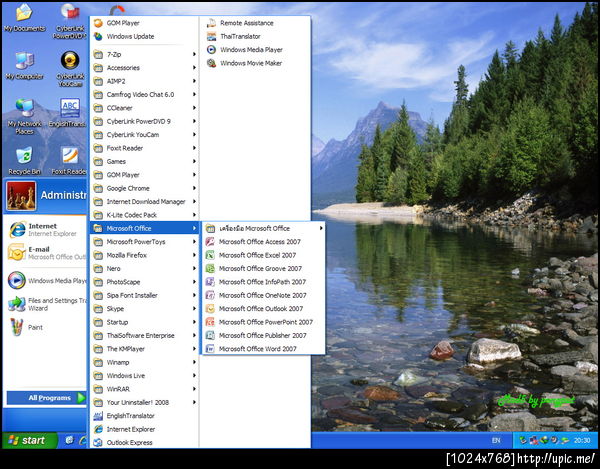Select the Microsoft PowerToys folder

[145, 241]
